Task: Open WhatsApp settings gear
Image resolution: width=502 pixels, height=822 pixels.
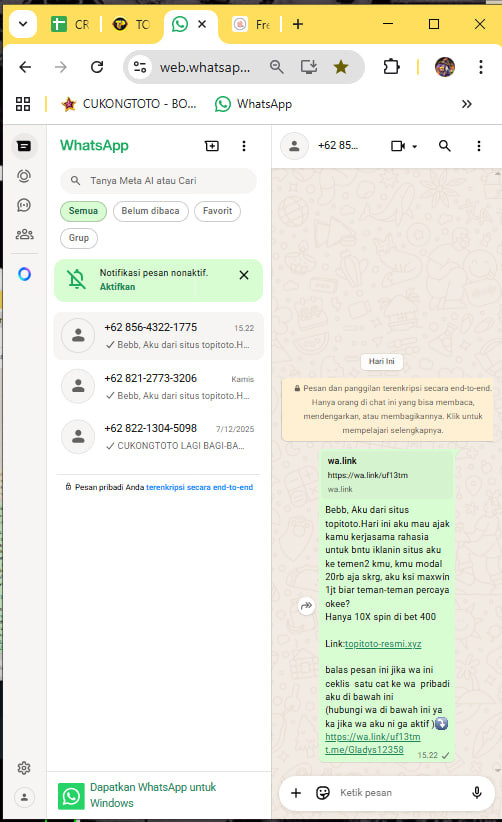Action: pyautogui.click(x=24, y=768)
